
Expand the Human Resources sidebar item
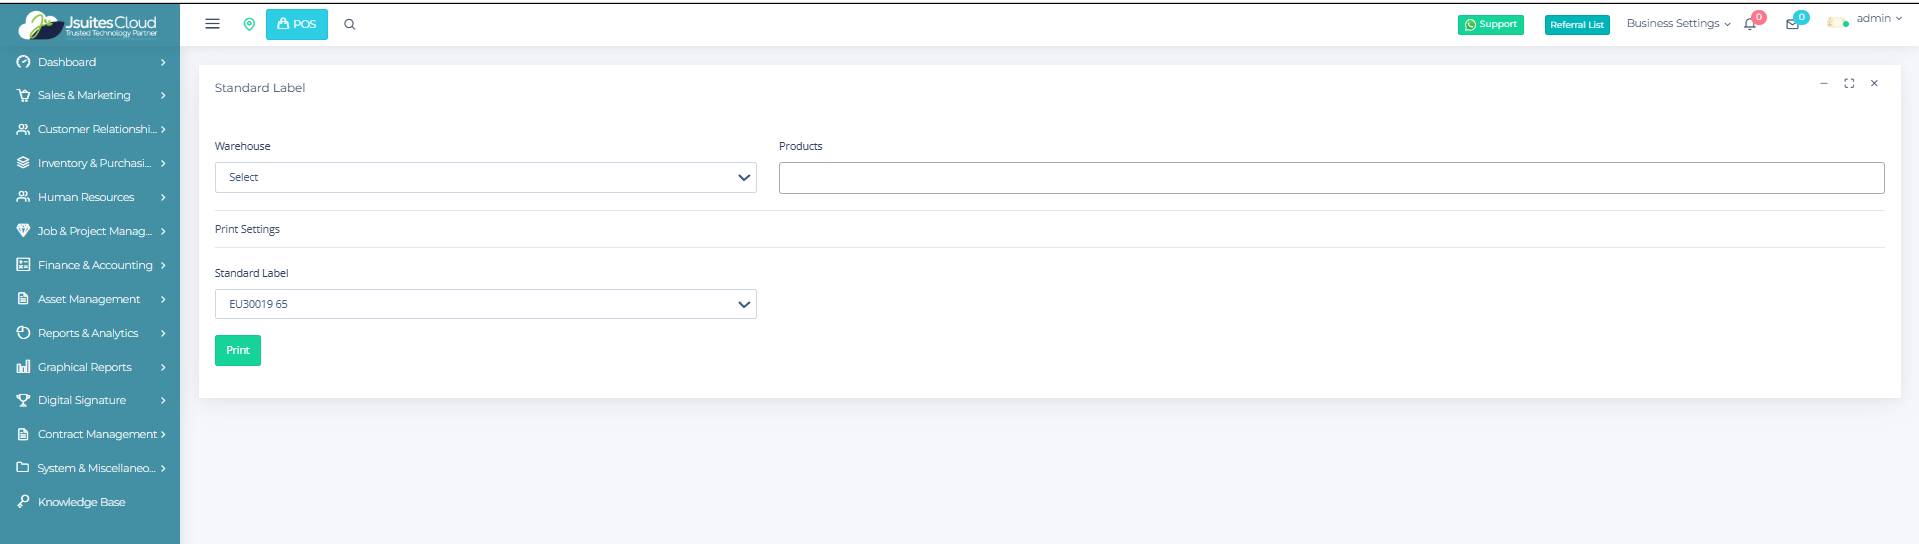point(92,197)
